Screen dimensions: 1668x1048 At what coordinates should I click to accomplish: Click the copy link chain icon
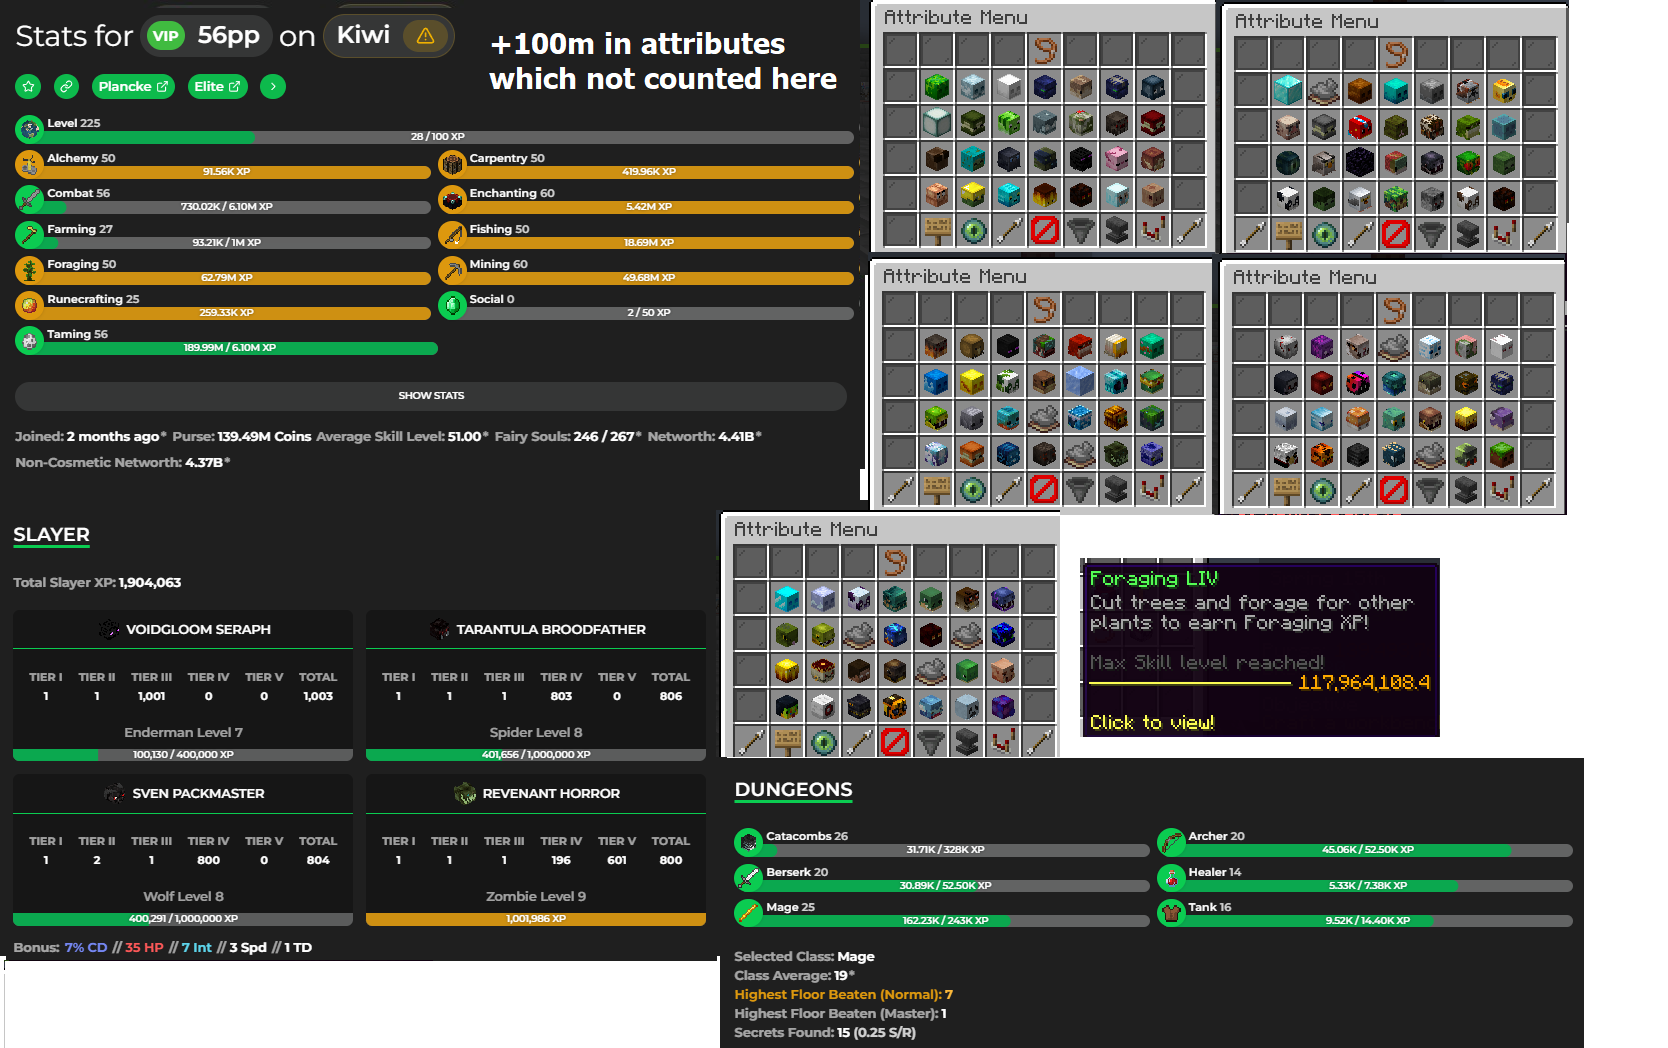click(66, 87)
